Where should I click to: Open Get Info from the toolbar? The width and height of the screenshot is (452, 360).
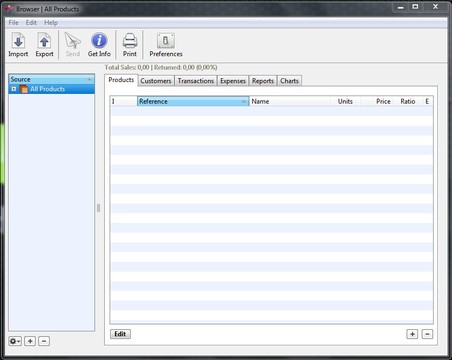click(99, 45)
